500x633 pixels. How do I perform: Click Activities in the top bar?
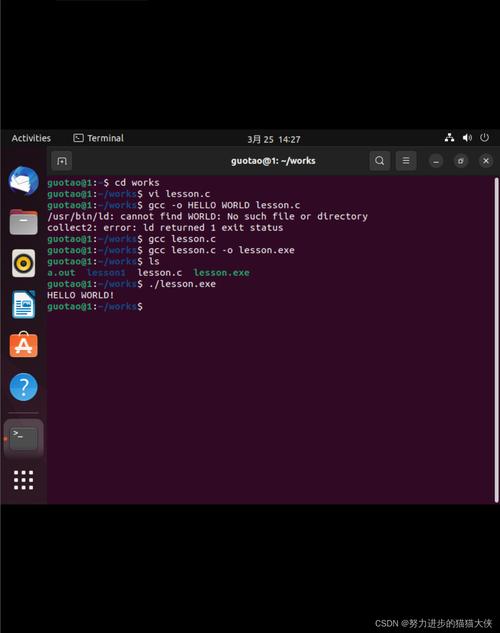coord(31,138)
